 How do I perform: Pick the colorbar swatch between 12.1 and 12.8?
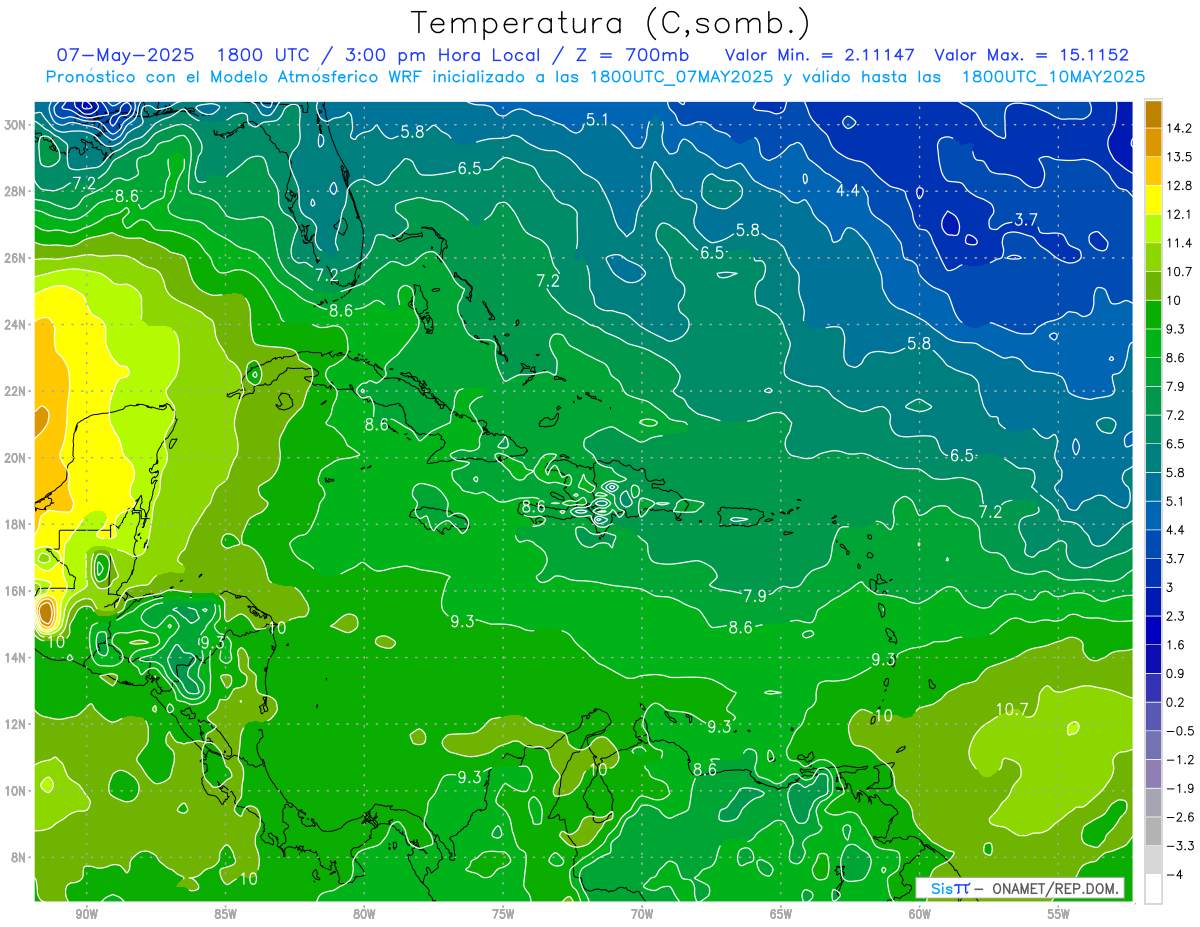point(1153,200)
